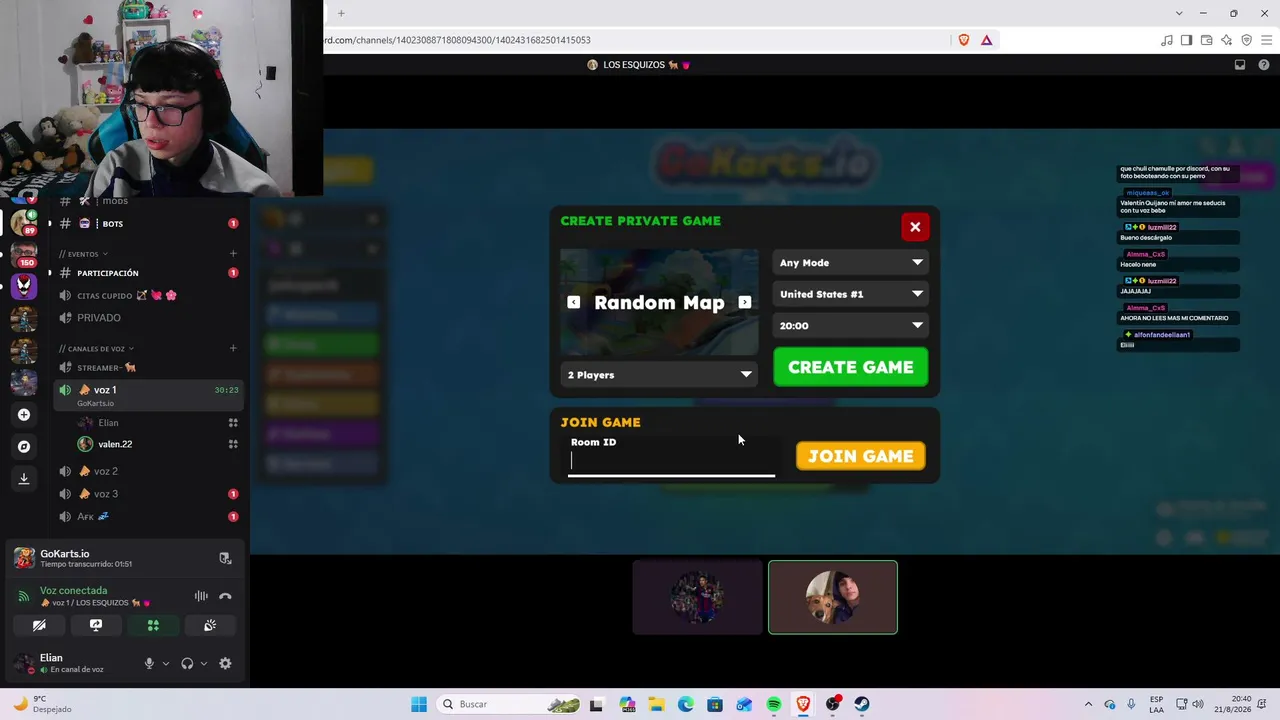Viewport: 1280px width, 720px height.
Task: Select user valen.22 in voz 1
Action: 115,444
